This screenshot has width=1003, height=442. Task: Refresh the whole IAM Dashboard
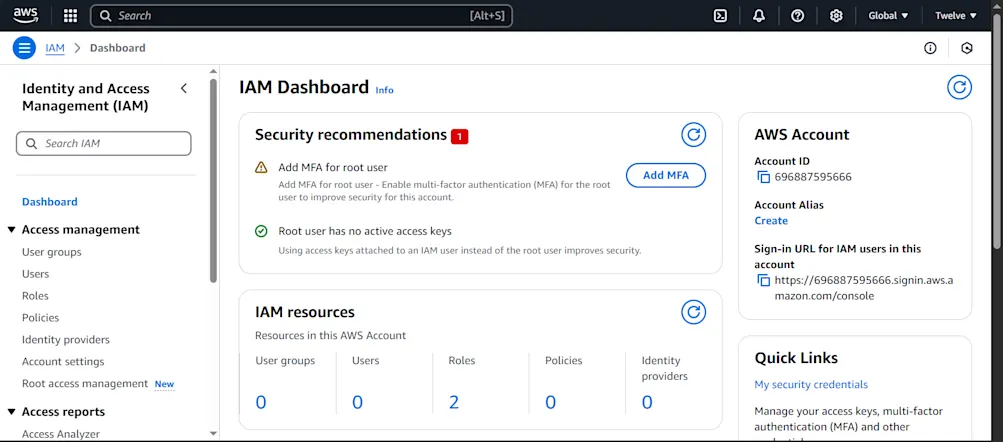point(959,87)
